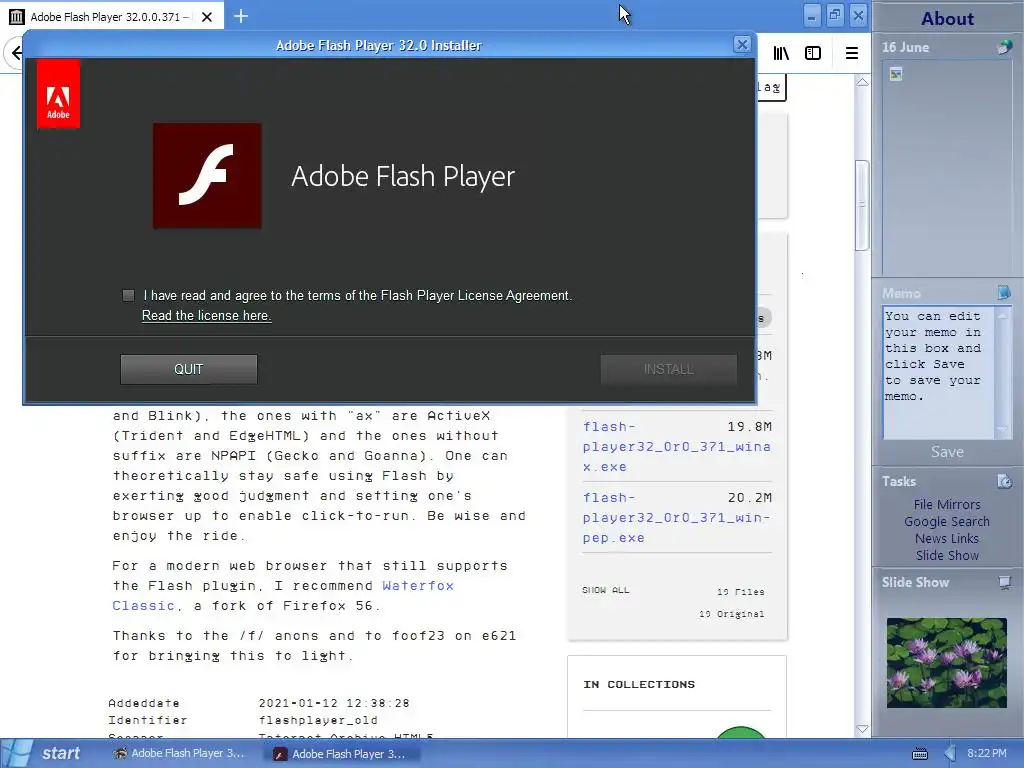
Task: Toggle the browser sidebar icon
Action: pos(813,54)
